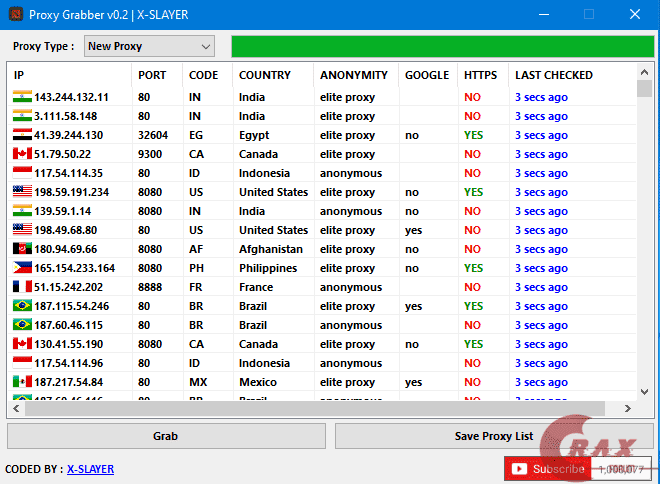The width and height of the screenshot is (660, 484).
Task: Click the Philippines flag beside 165.154.233.164
Action: pos(22,268)
